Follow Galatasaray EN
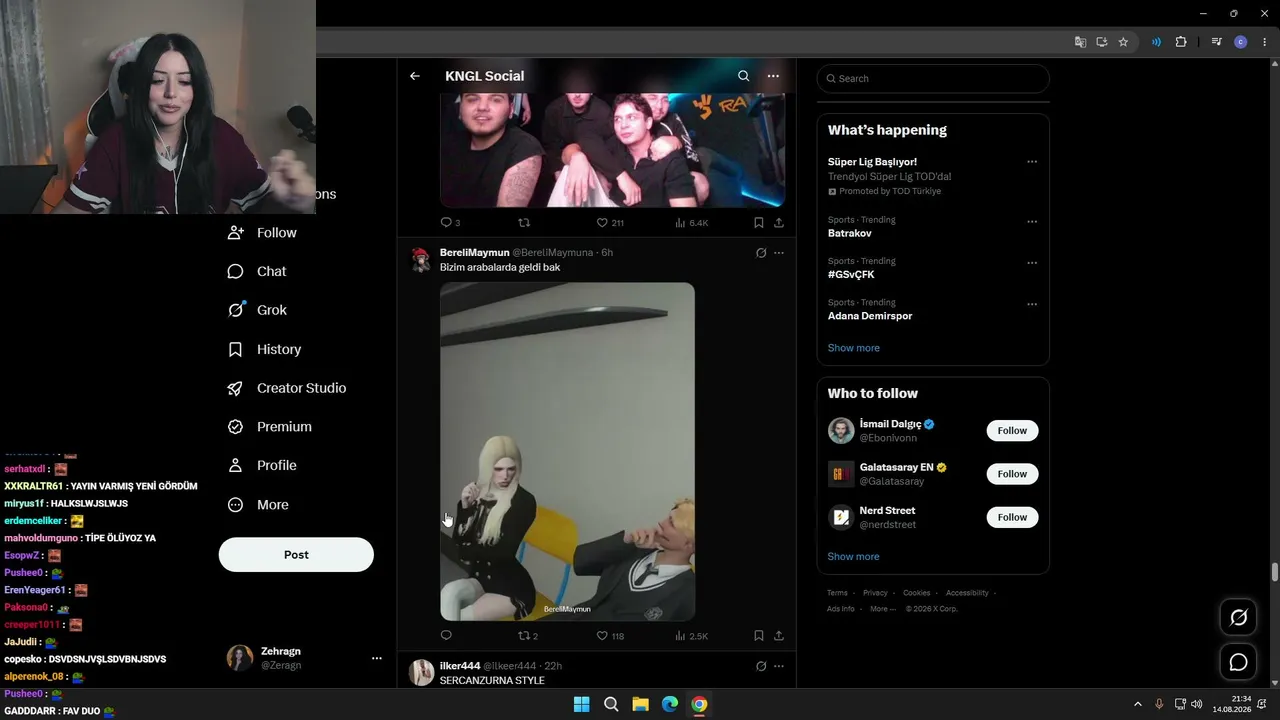This screenshot has height=720, width=1280. click(x=1012, y=474)
